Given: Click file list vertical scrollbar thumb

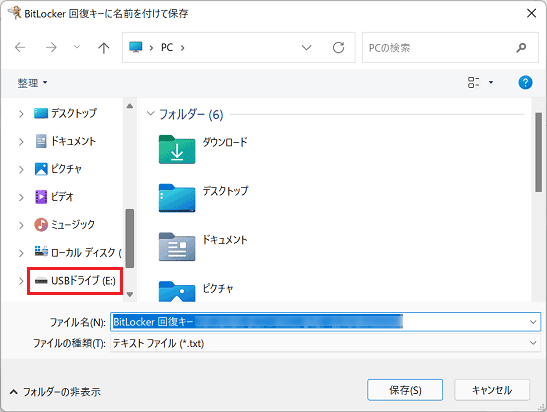Looking at the screenshot, I should pyautogui.click(x=539, y=152).
